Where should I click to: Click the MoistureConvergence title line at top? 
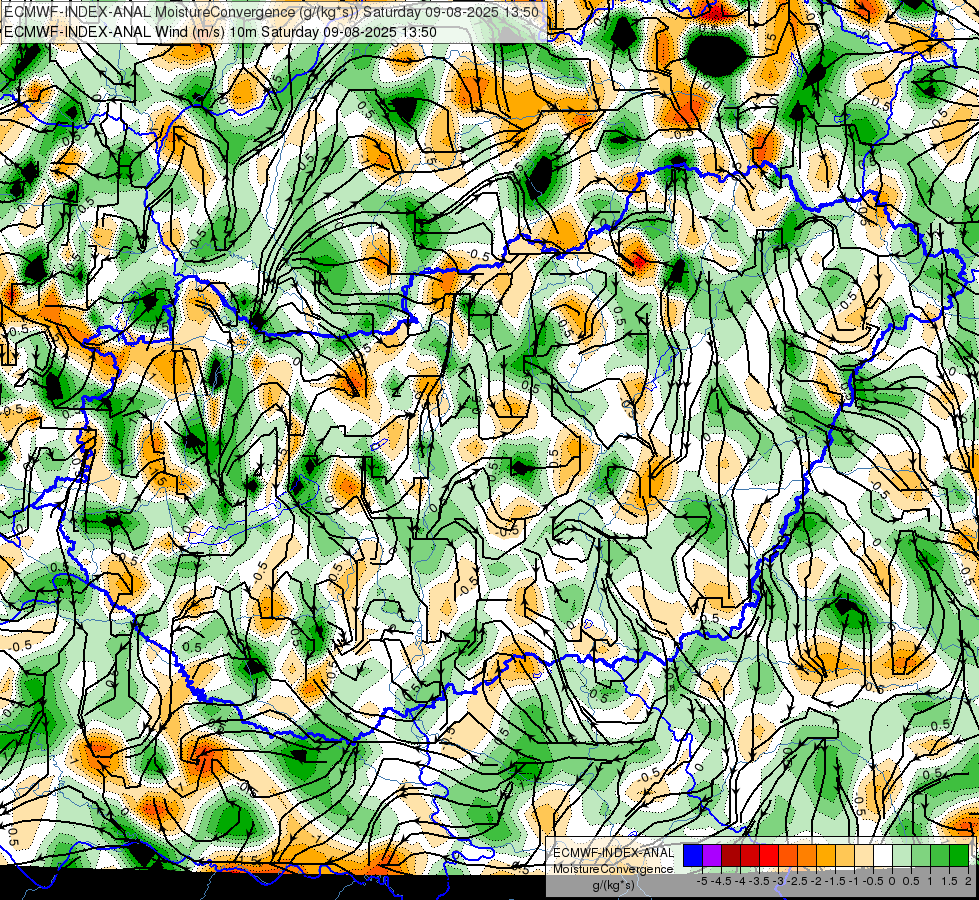point(272,12)
